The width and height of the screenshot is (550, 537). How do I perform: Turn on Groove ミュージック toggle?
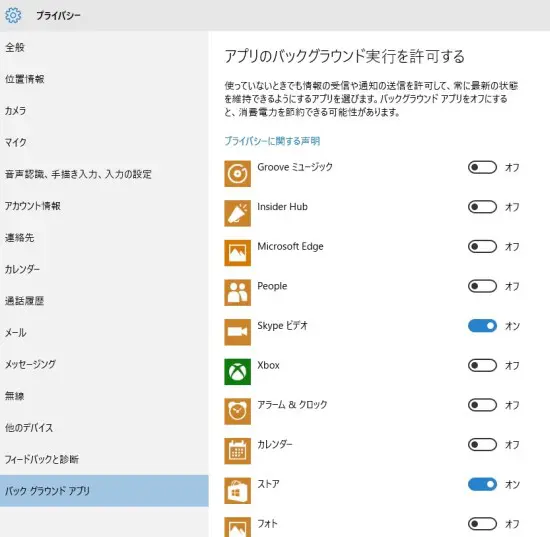pyautogui.click(x=482, y=167)
